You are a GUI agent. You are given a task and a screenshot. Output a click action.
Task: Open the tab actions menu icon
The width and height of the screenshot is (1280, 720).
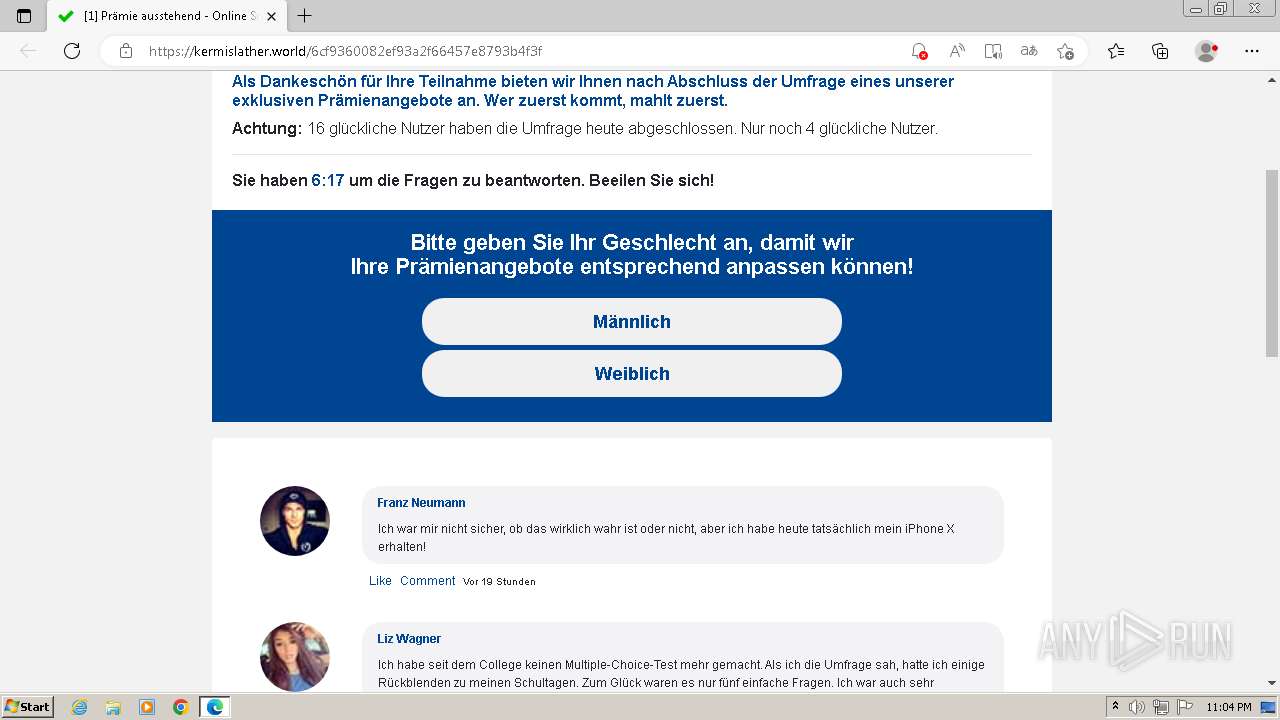click(x=24, y=16)
